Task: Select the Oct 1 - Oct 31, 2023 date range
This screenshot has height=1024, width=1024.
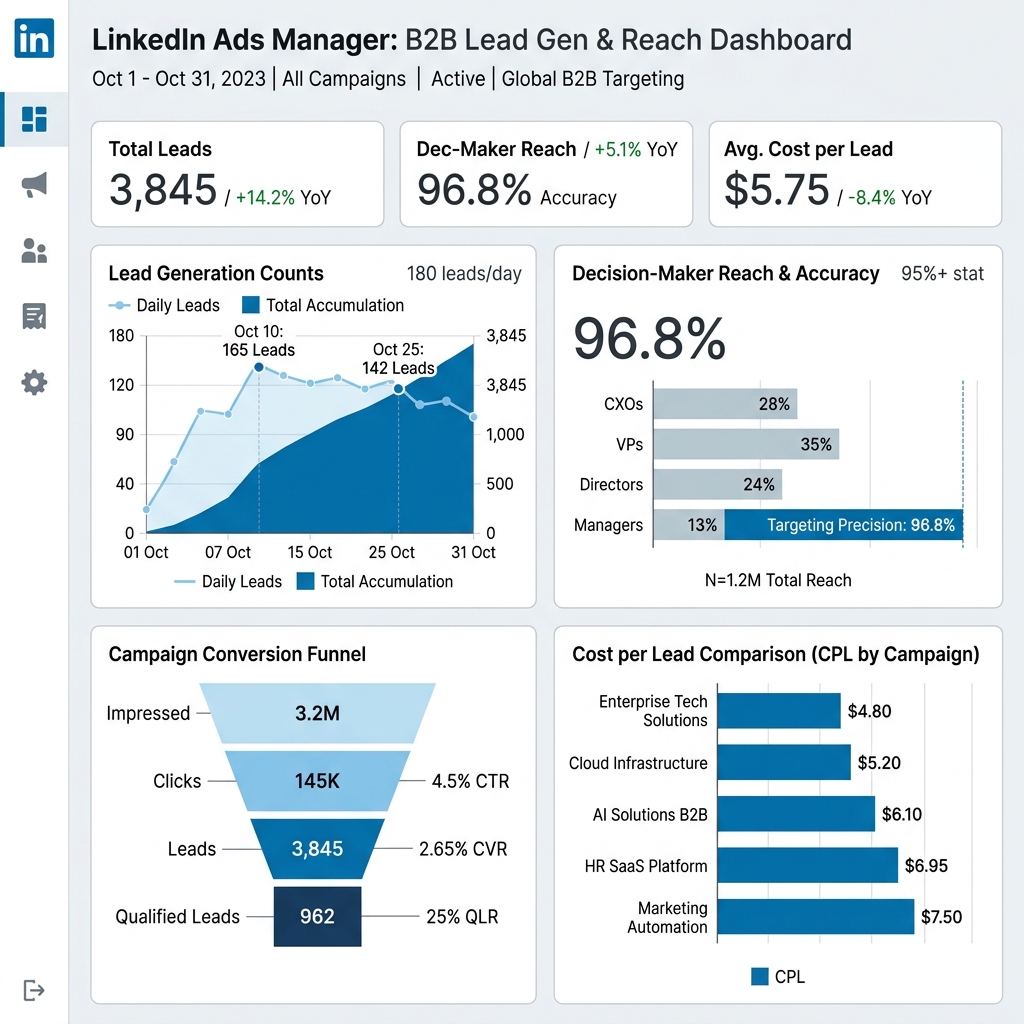Action: coord(179,79)
